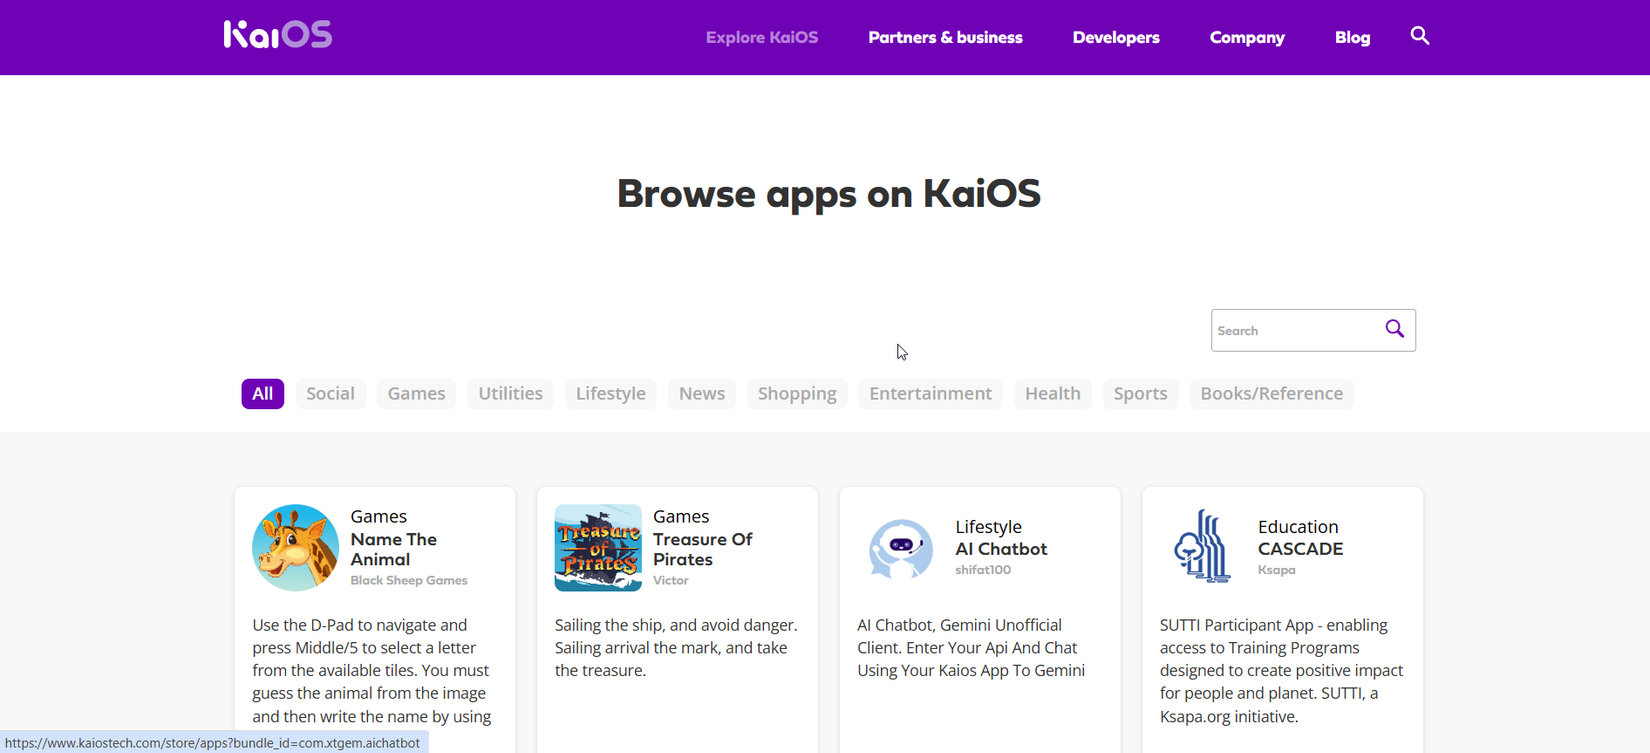The height and width of the screenshot is (753, 1650).
Task: Click the Ksapa developer name
Action: pyautogui.click(x=1277, y=570)
